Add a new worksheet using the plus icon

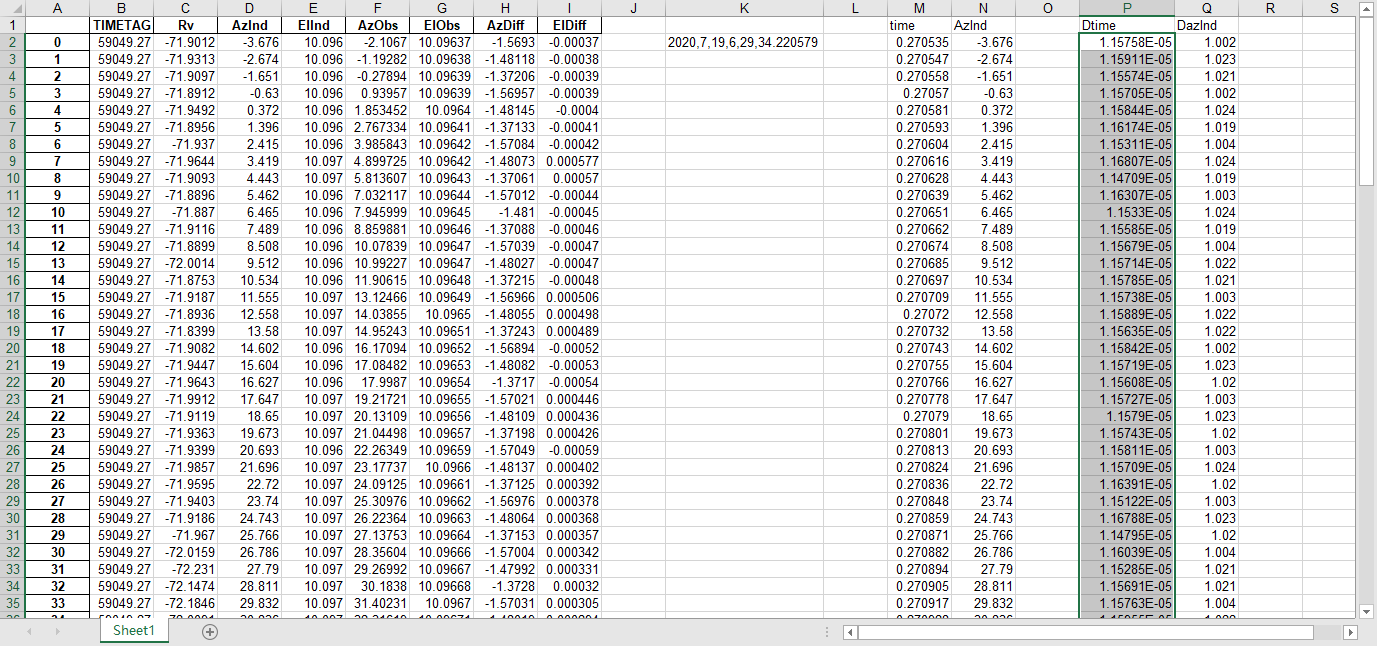point(209,633)
